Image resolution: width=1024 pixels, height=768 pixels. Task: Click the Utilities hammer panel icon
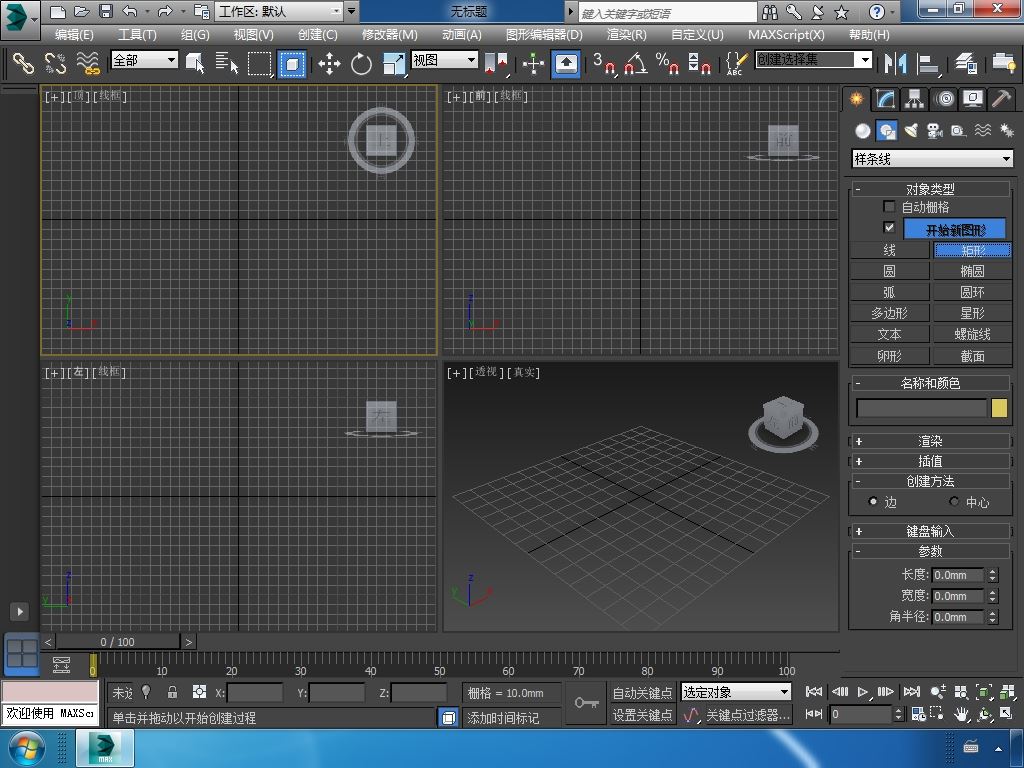(1001, 99)
